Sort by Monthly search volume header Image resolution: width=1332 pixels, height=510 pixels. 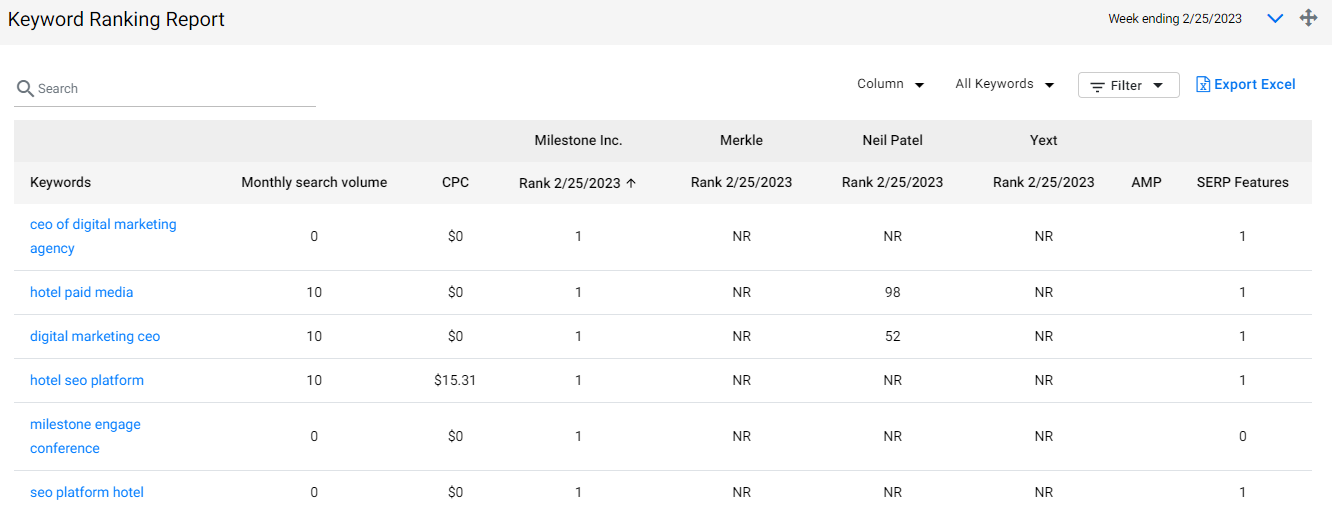314,183
